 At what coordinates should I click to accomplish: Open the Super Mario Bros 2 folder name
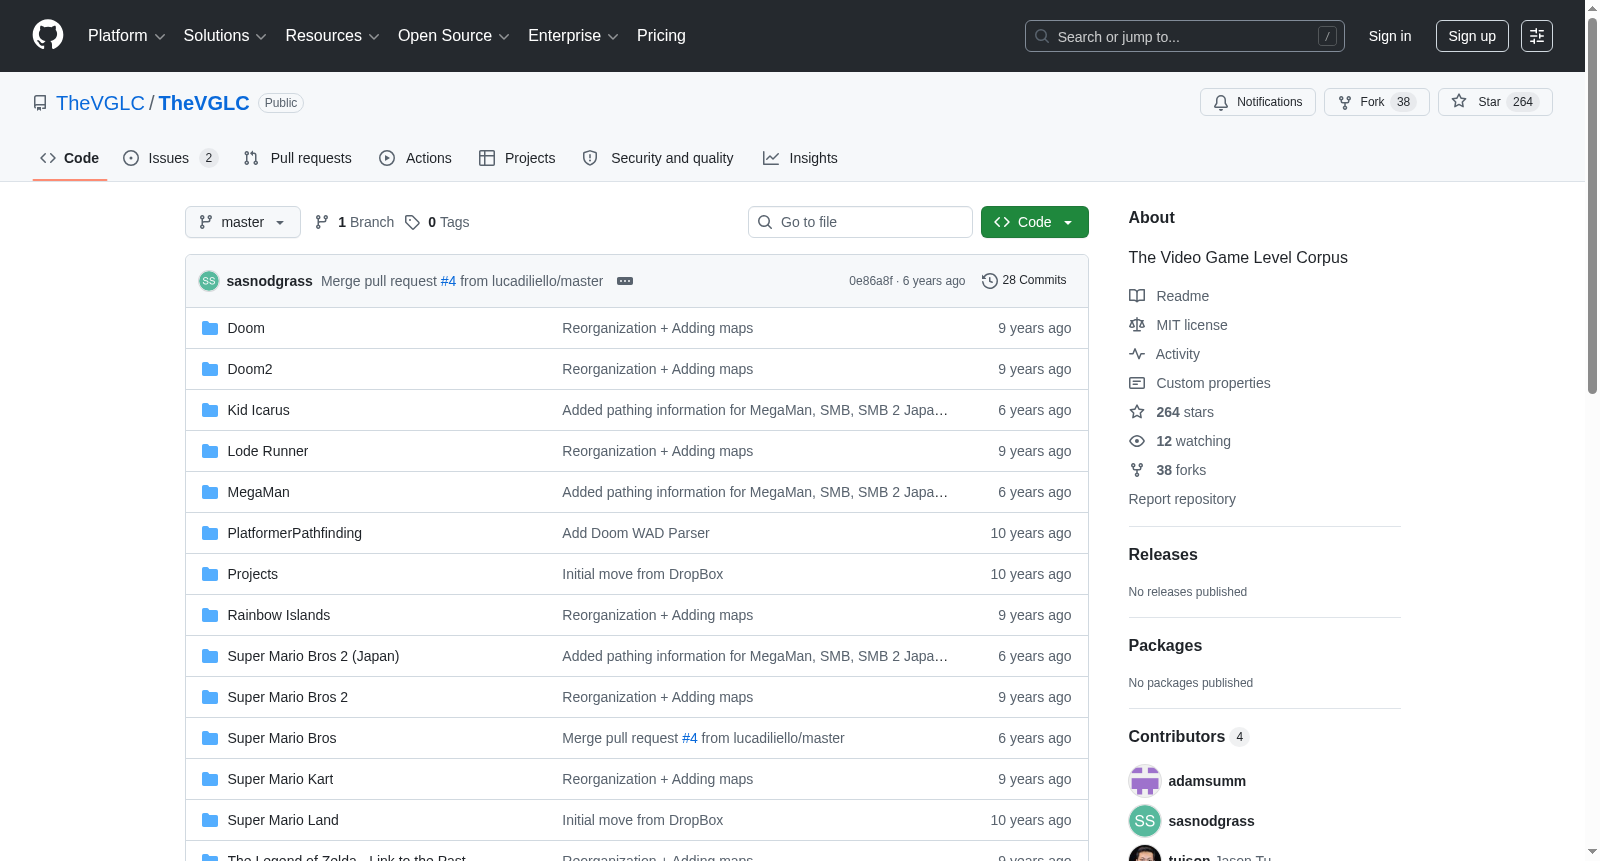pos(288,697)
